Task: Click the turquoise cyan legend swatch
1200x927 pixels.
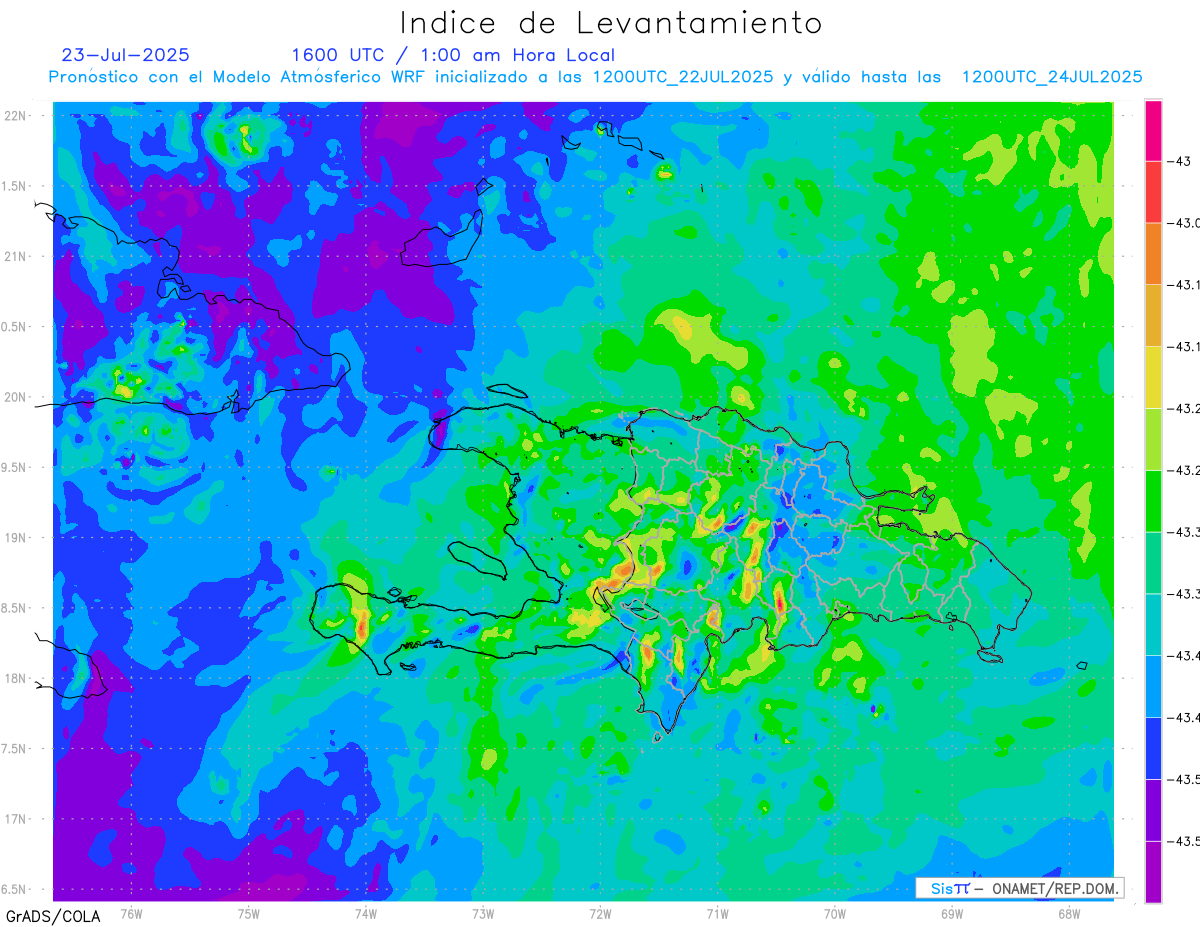Action: [x=1153, y=625]
